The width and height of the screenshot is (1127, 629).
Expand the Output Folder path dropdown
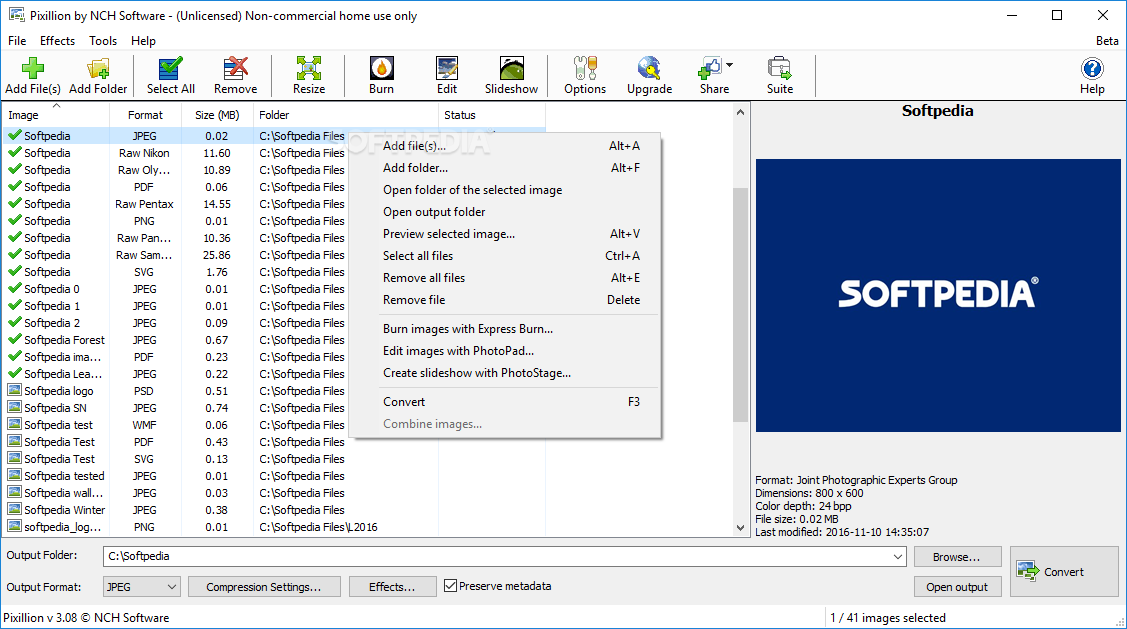898,556
